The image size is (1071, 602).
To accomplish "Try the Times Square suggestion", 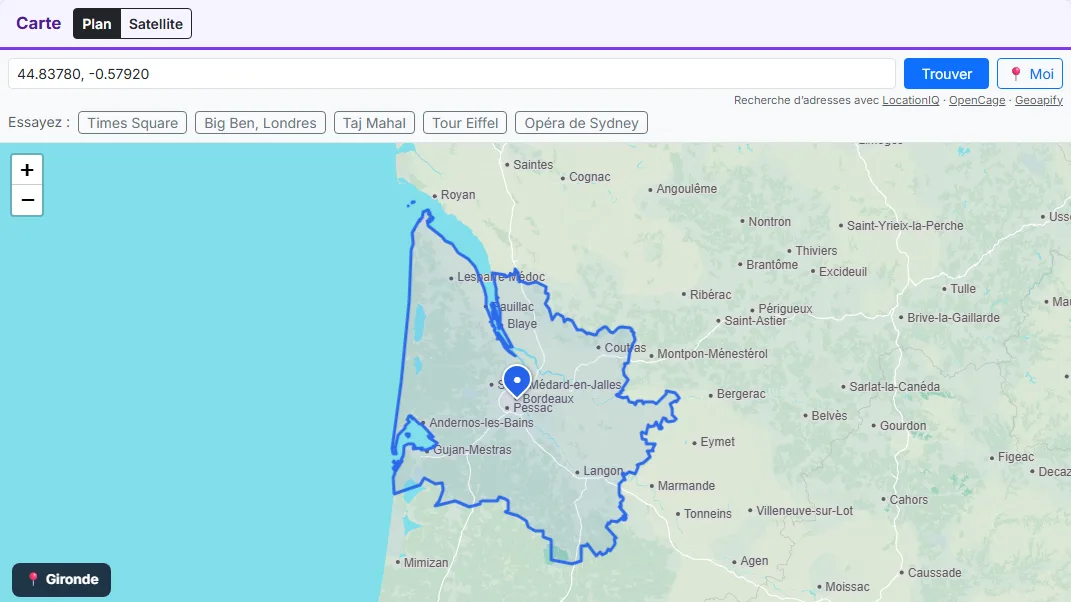I will click(x=133, y=123).
